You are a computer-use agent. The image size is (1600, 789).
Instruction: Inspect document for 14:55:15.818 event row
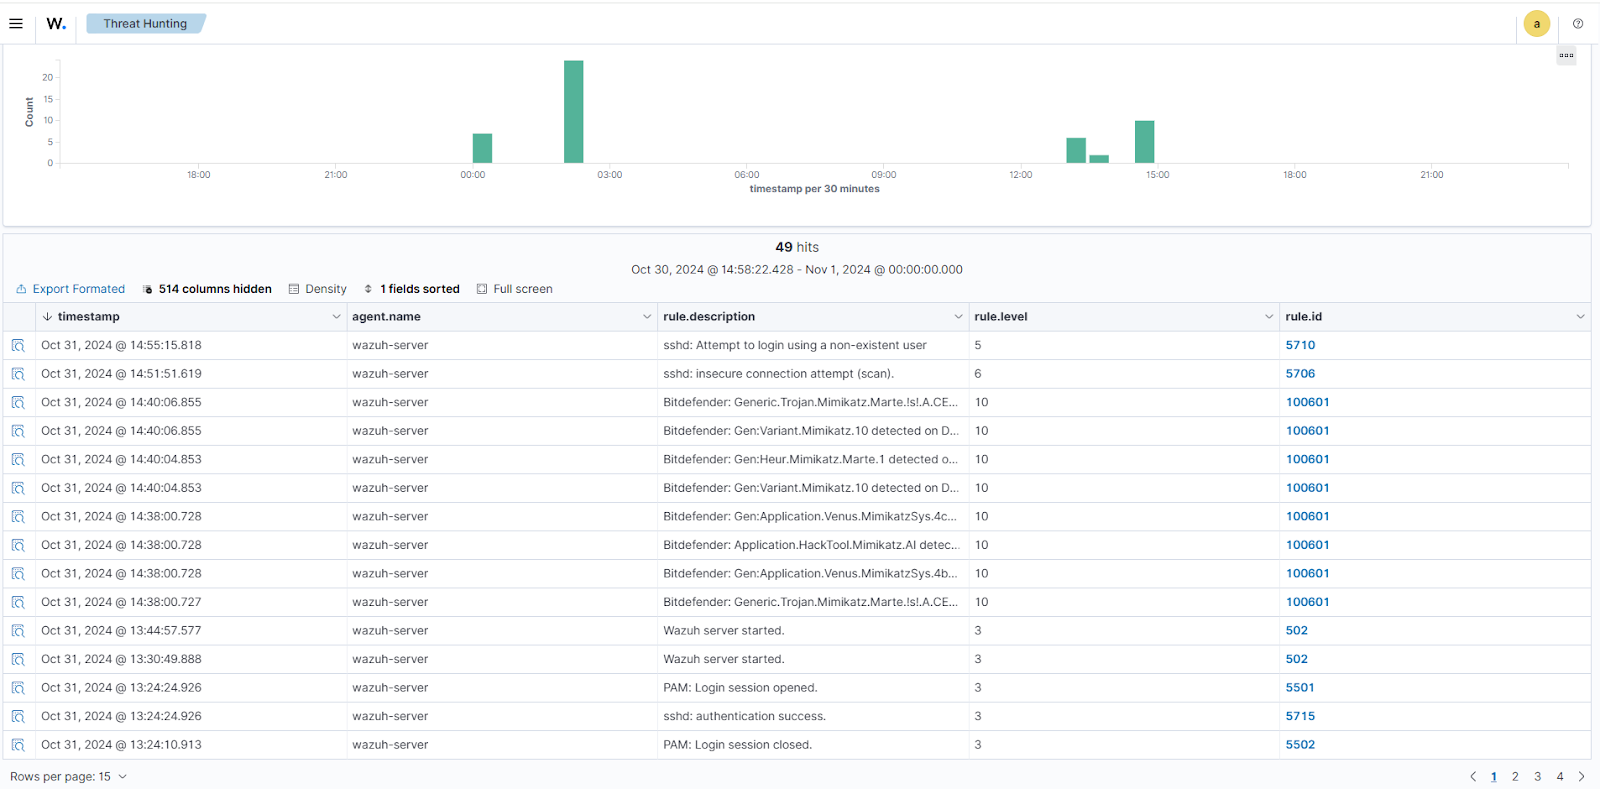(x=18, y=346)
